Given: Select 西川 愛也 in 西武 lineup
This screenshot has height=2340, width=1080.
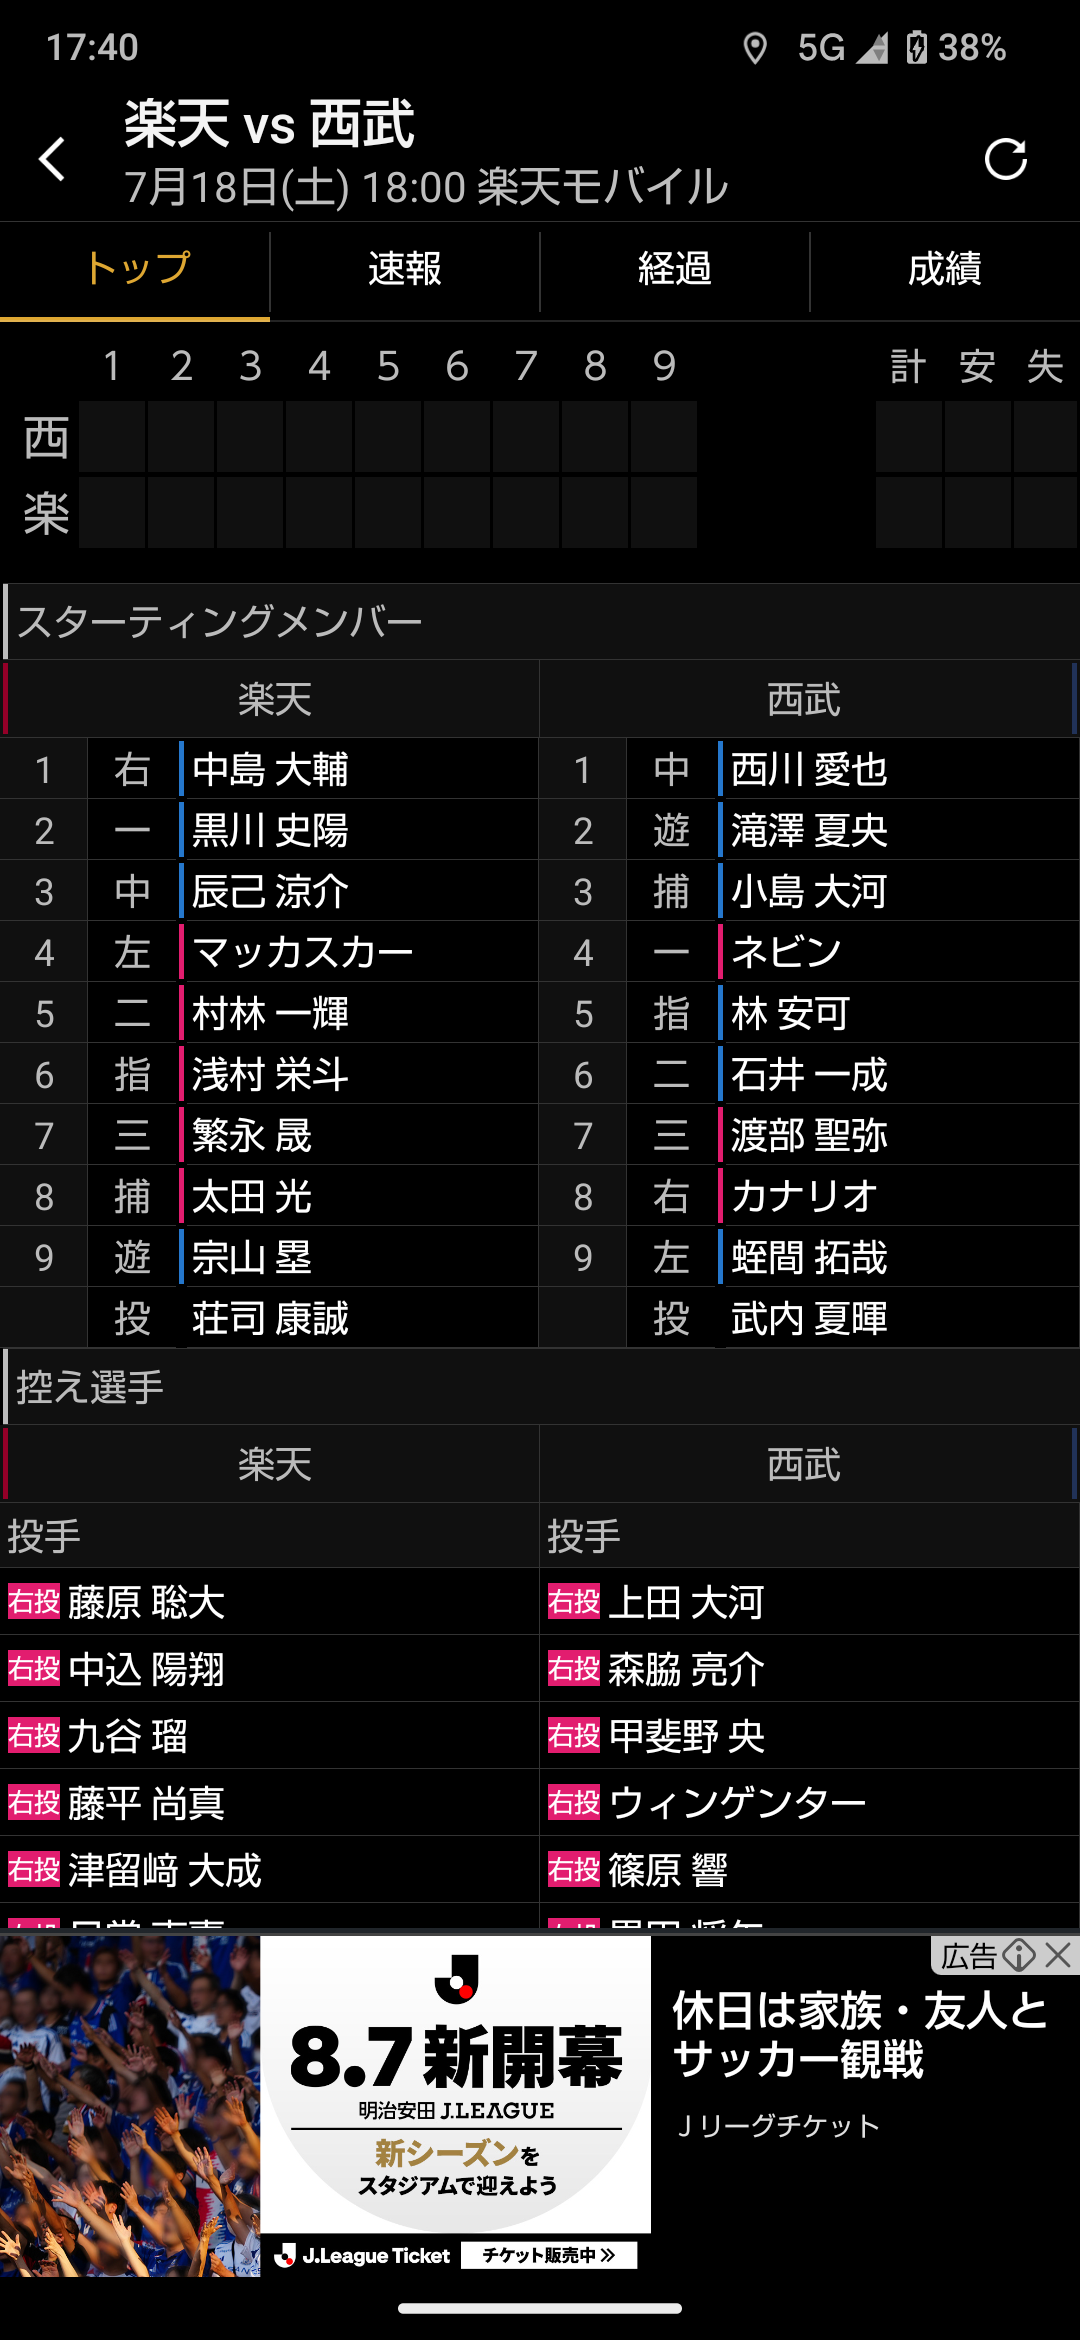Looking at the screenshot, I should pos(809,769).
